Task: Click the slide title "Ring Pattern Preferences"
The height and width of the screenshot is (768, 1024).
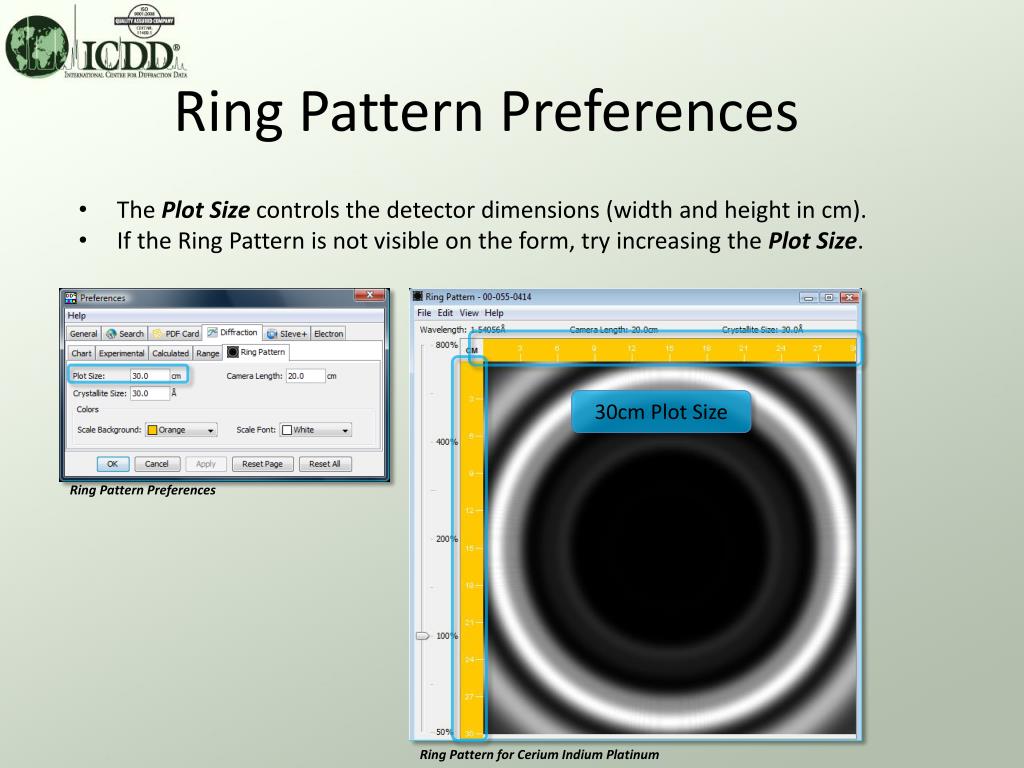Action: click(x=487, y=112)
